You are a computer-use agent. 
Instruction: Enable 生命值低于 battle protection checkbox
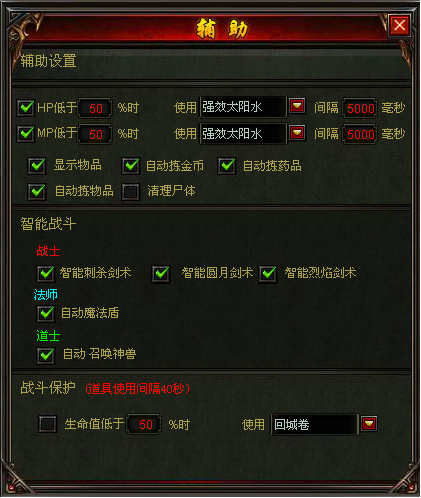47,424
